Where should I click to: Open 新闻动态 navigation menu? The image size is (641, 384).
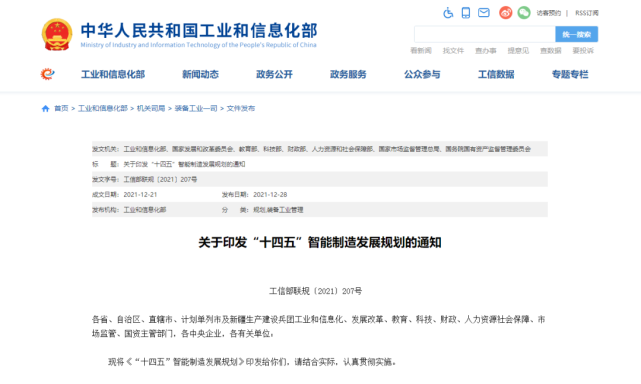(200, 74)
